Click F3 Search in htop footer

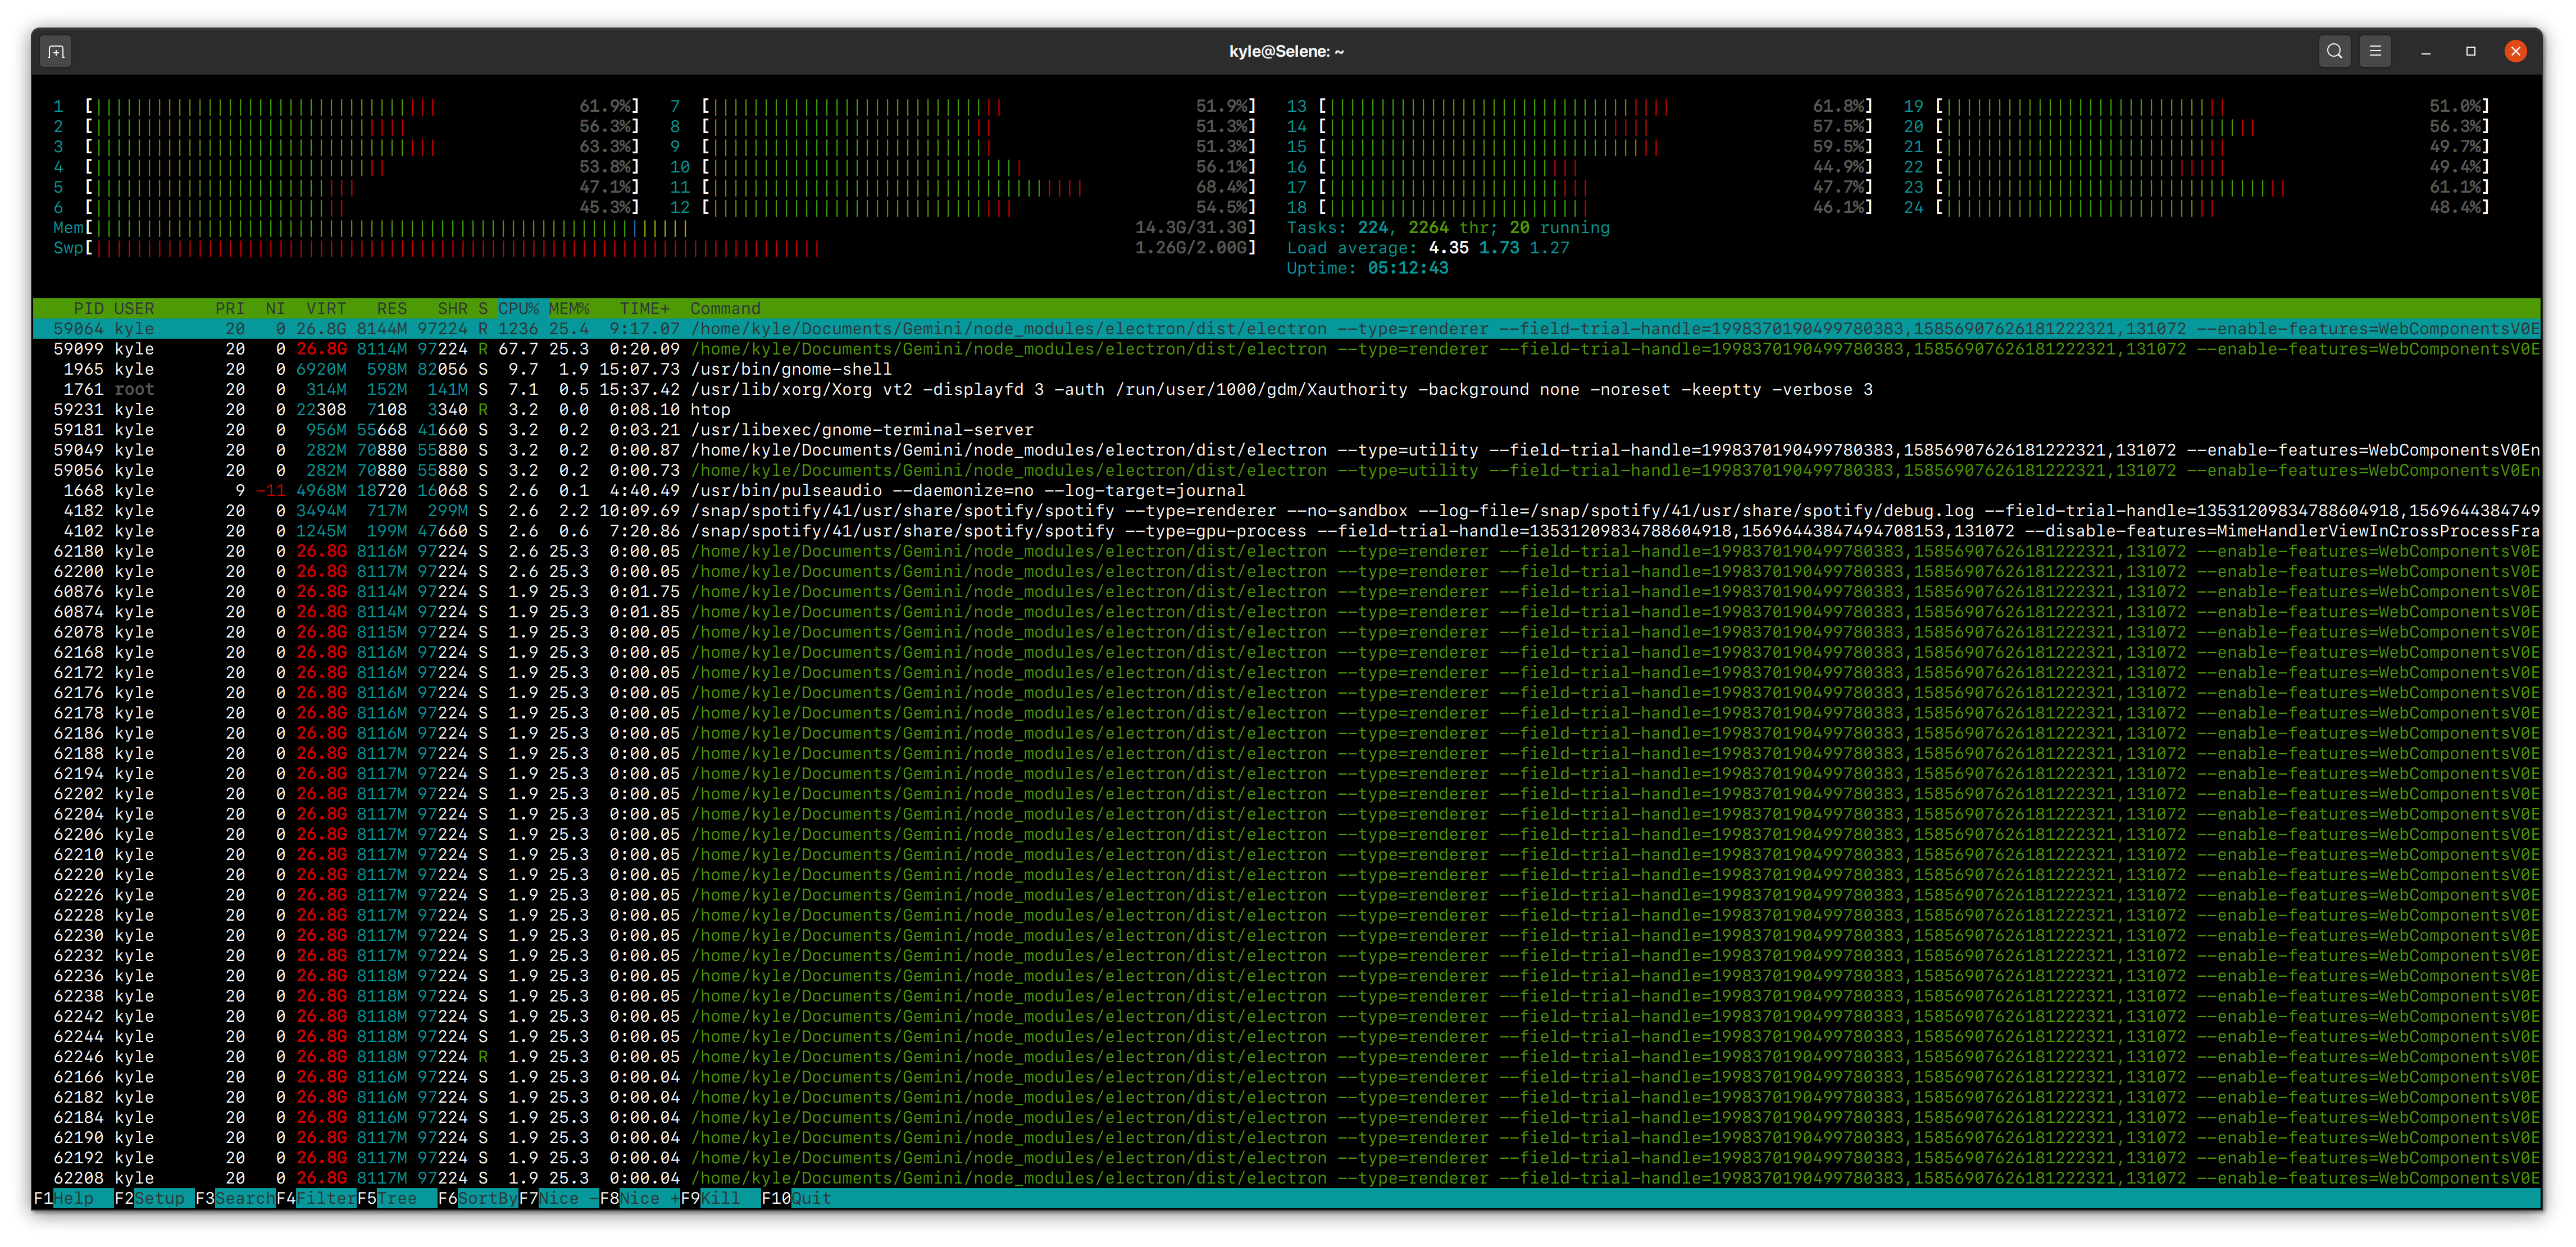click(x=235, y=1198)
